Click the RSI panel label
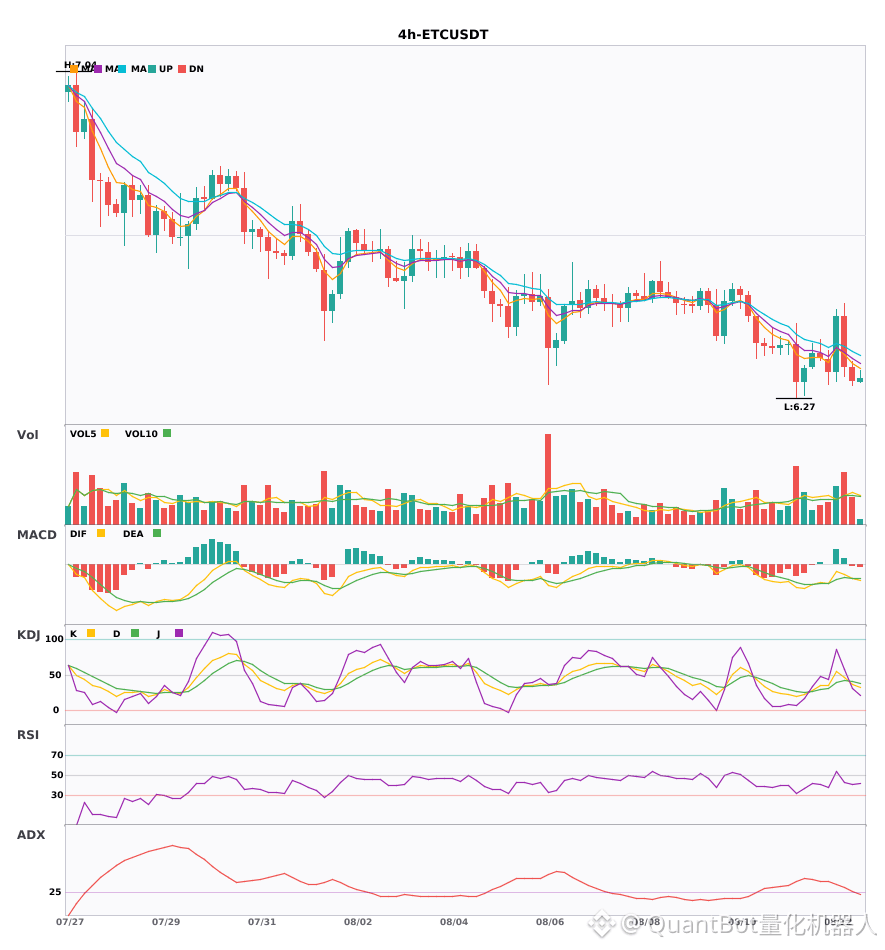Image resolution: width=885 pixels, height=950 pixels. 28,735
